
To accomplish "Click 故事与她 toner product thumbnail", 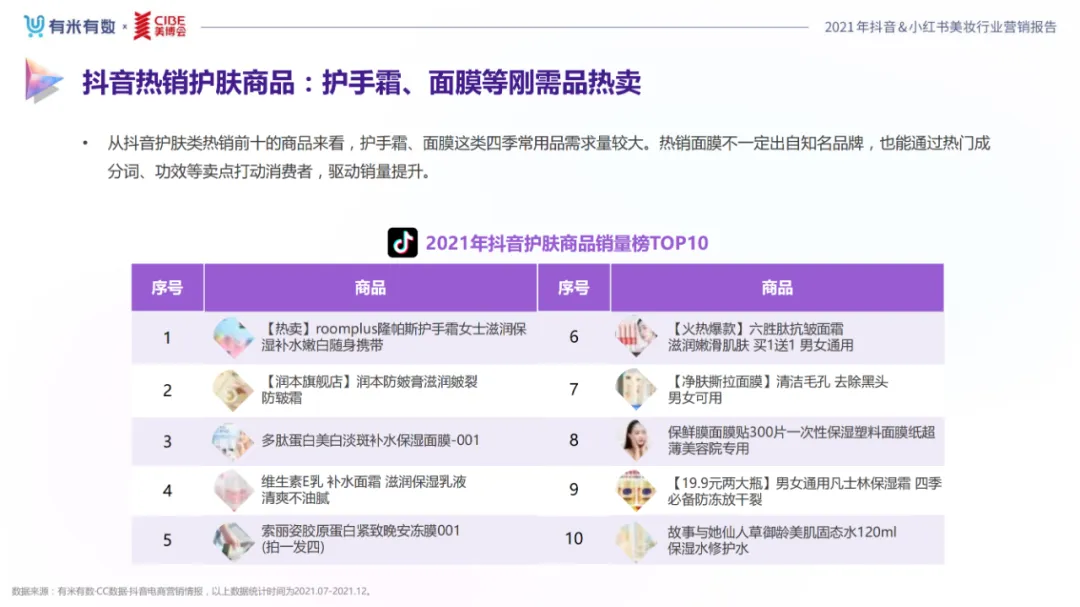I will 636,540.
